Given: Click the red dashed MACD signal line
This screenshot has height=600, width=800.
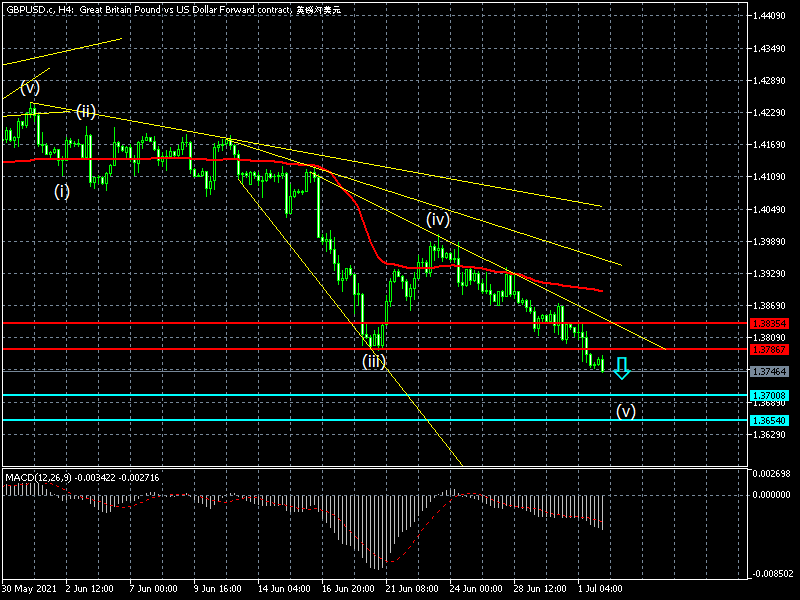Looking at the screenshot, I should [419, 533].
